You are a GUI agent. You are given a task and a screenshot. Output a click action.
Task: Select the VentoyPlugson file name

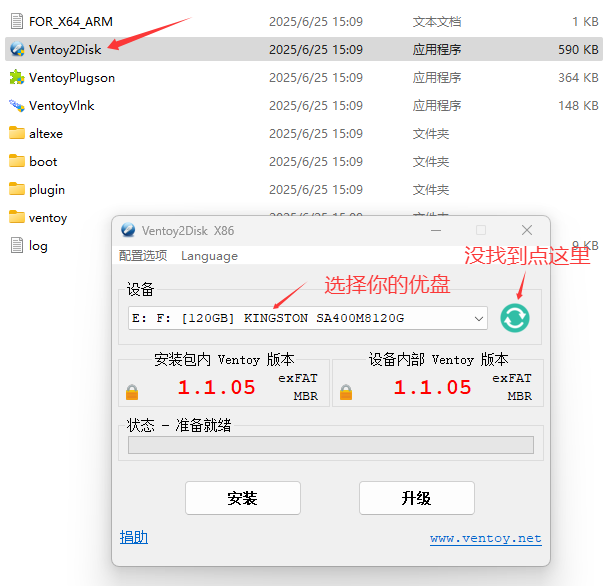pos(72,78)
